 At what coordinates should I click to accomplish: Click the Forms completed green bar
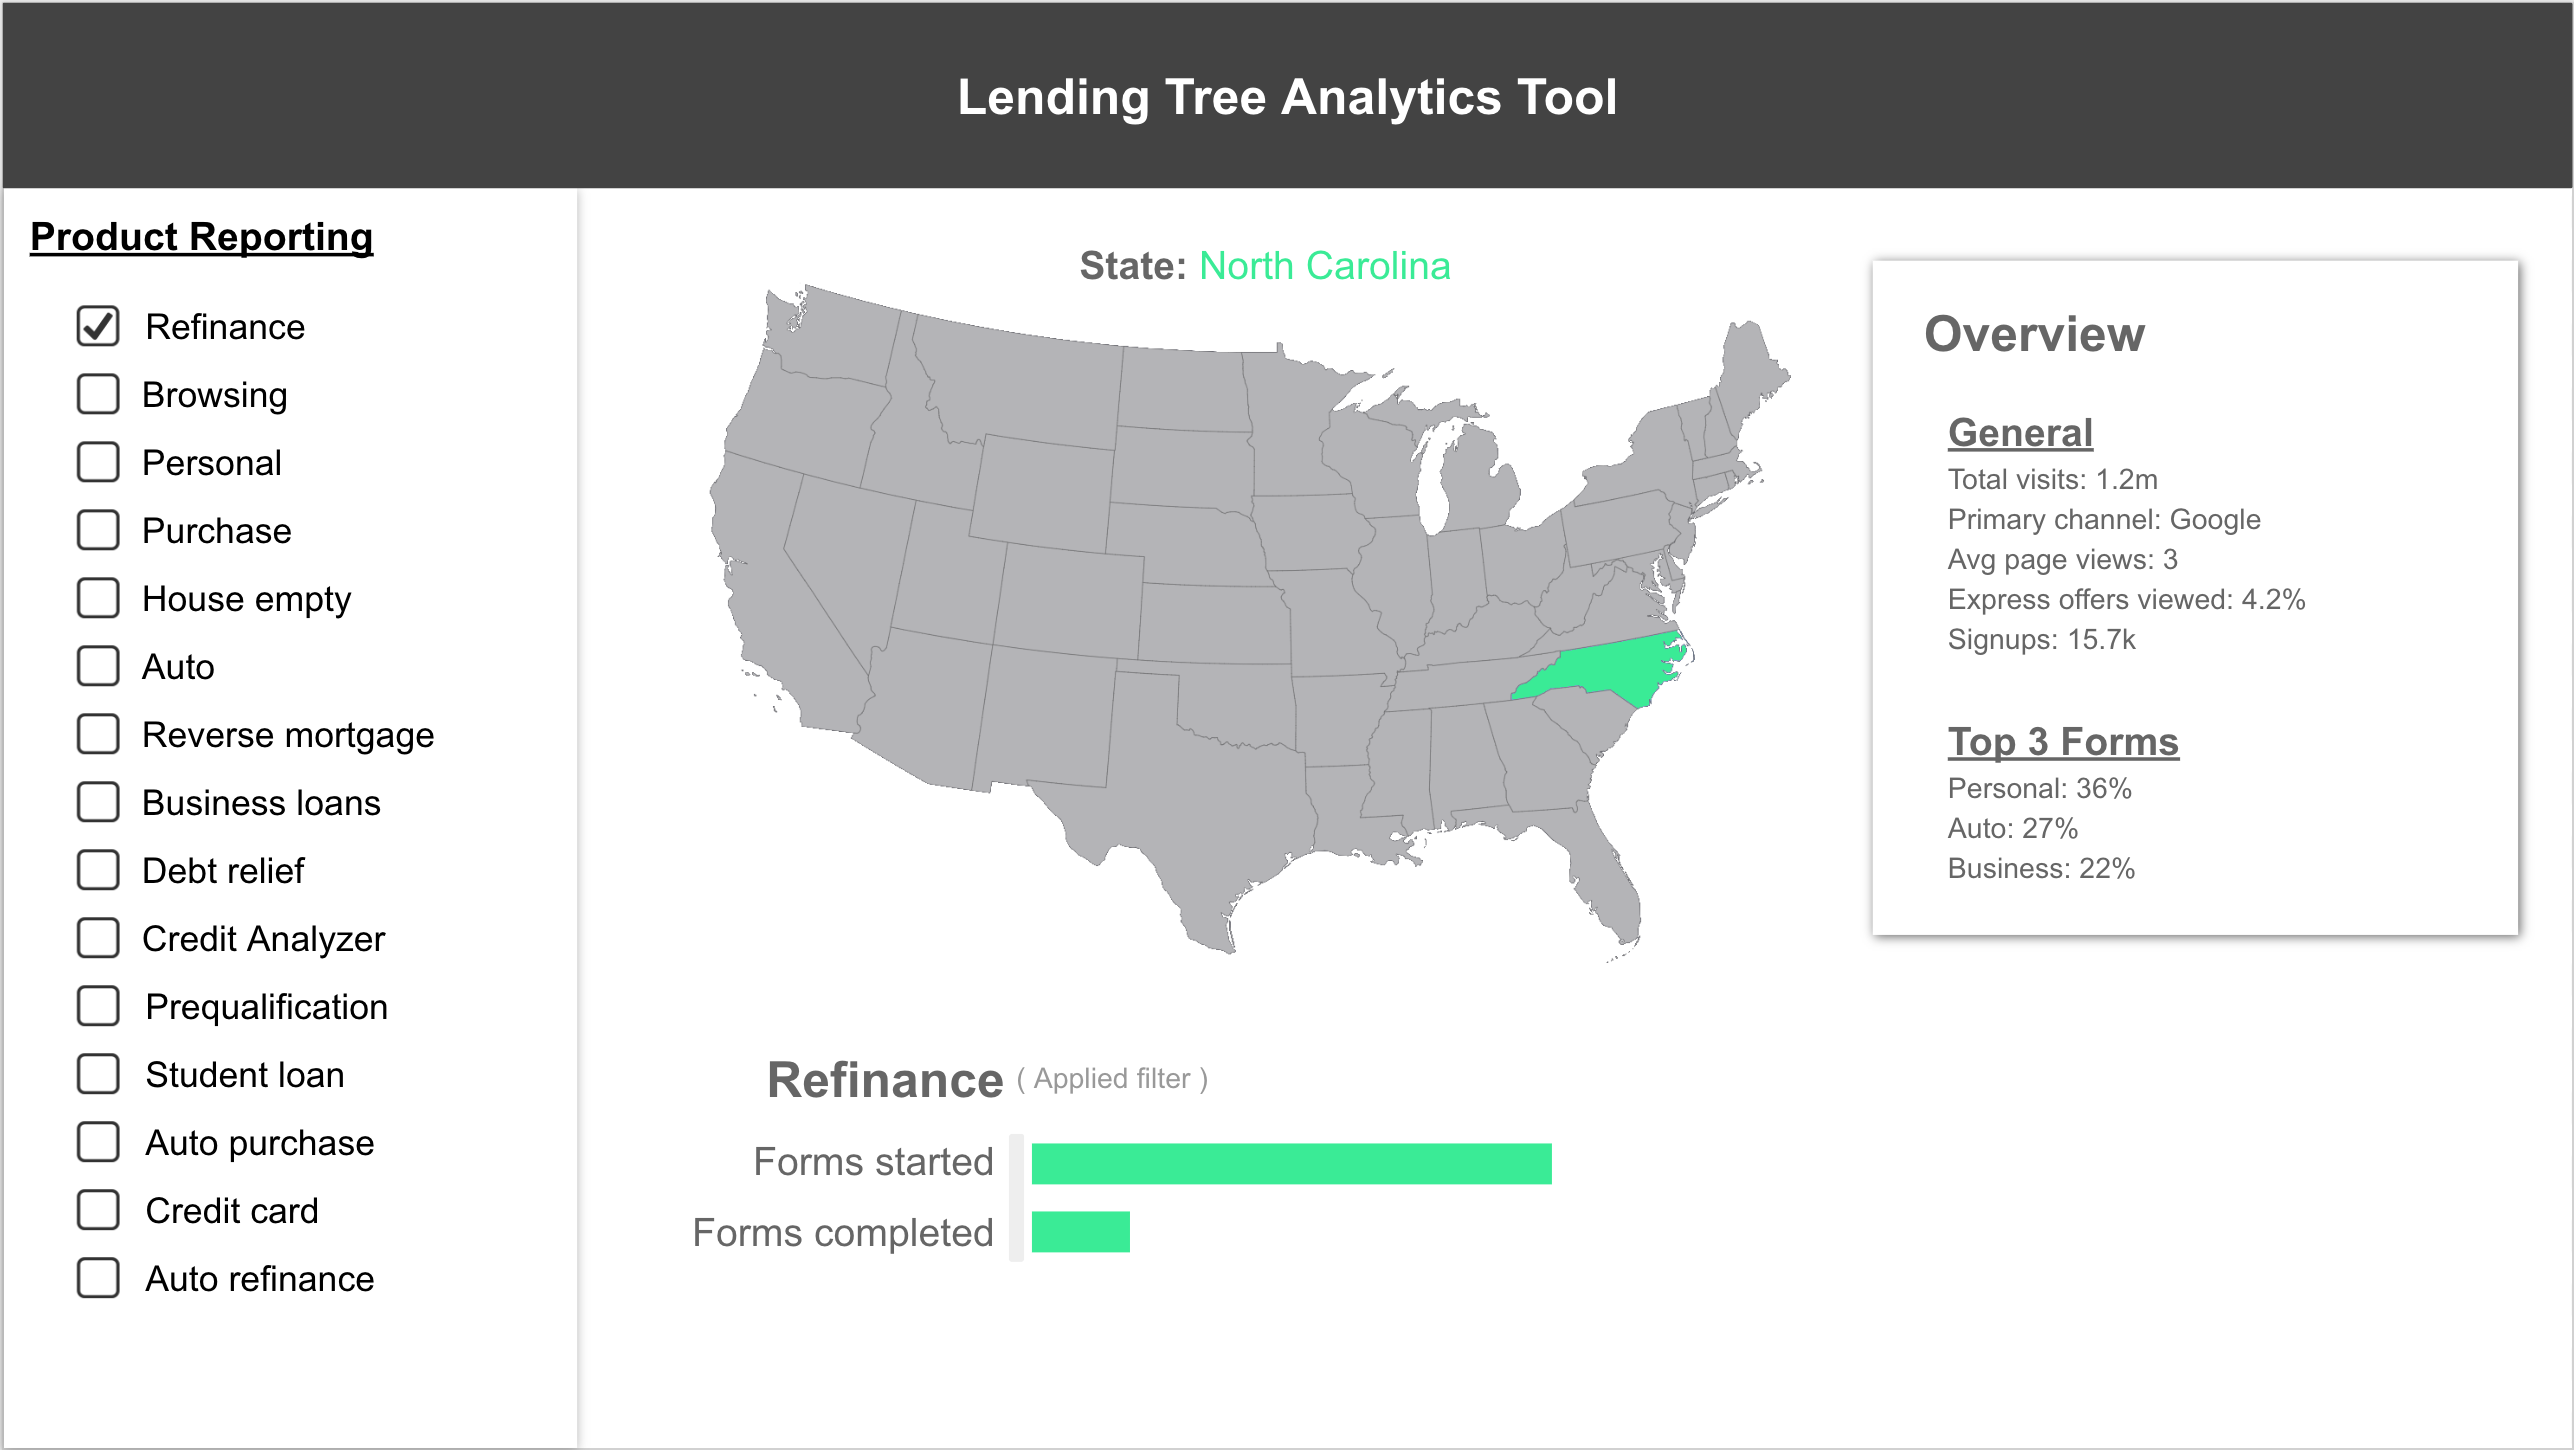coord(1080,1232)
